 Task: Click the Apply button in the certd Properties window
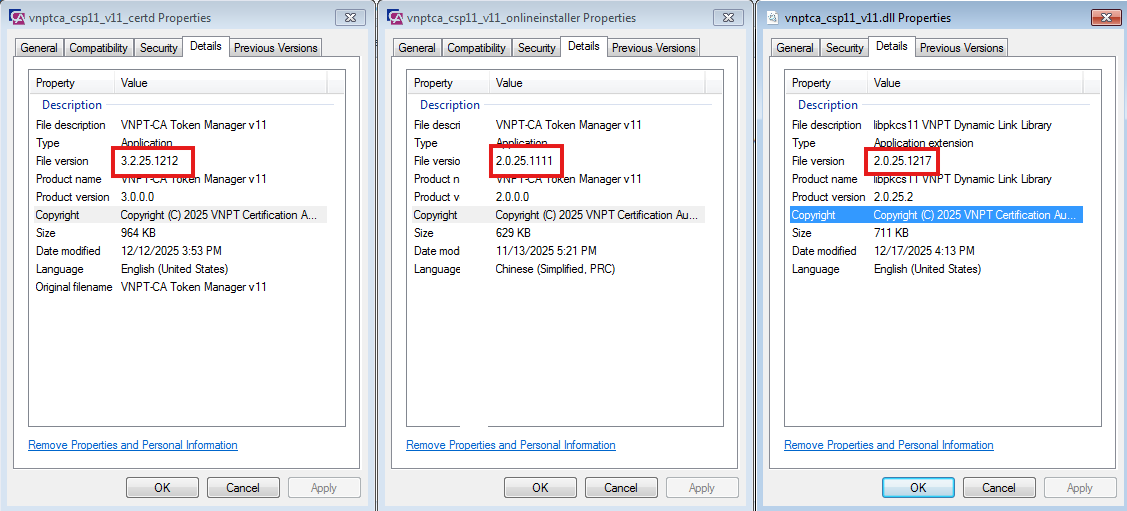point(324,487)
